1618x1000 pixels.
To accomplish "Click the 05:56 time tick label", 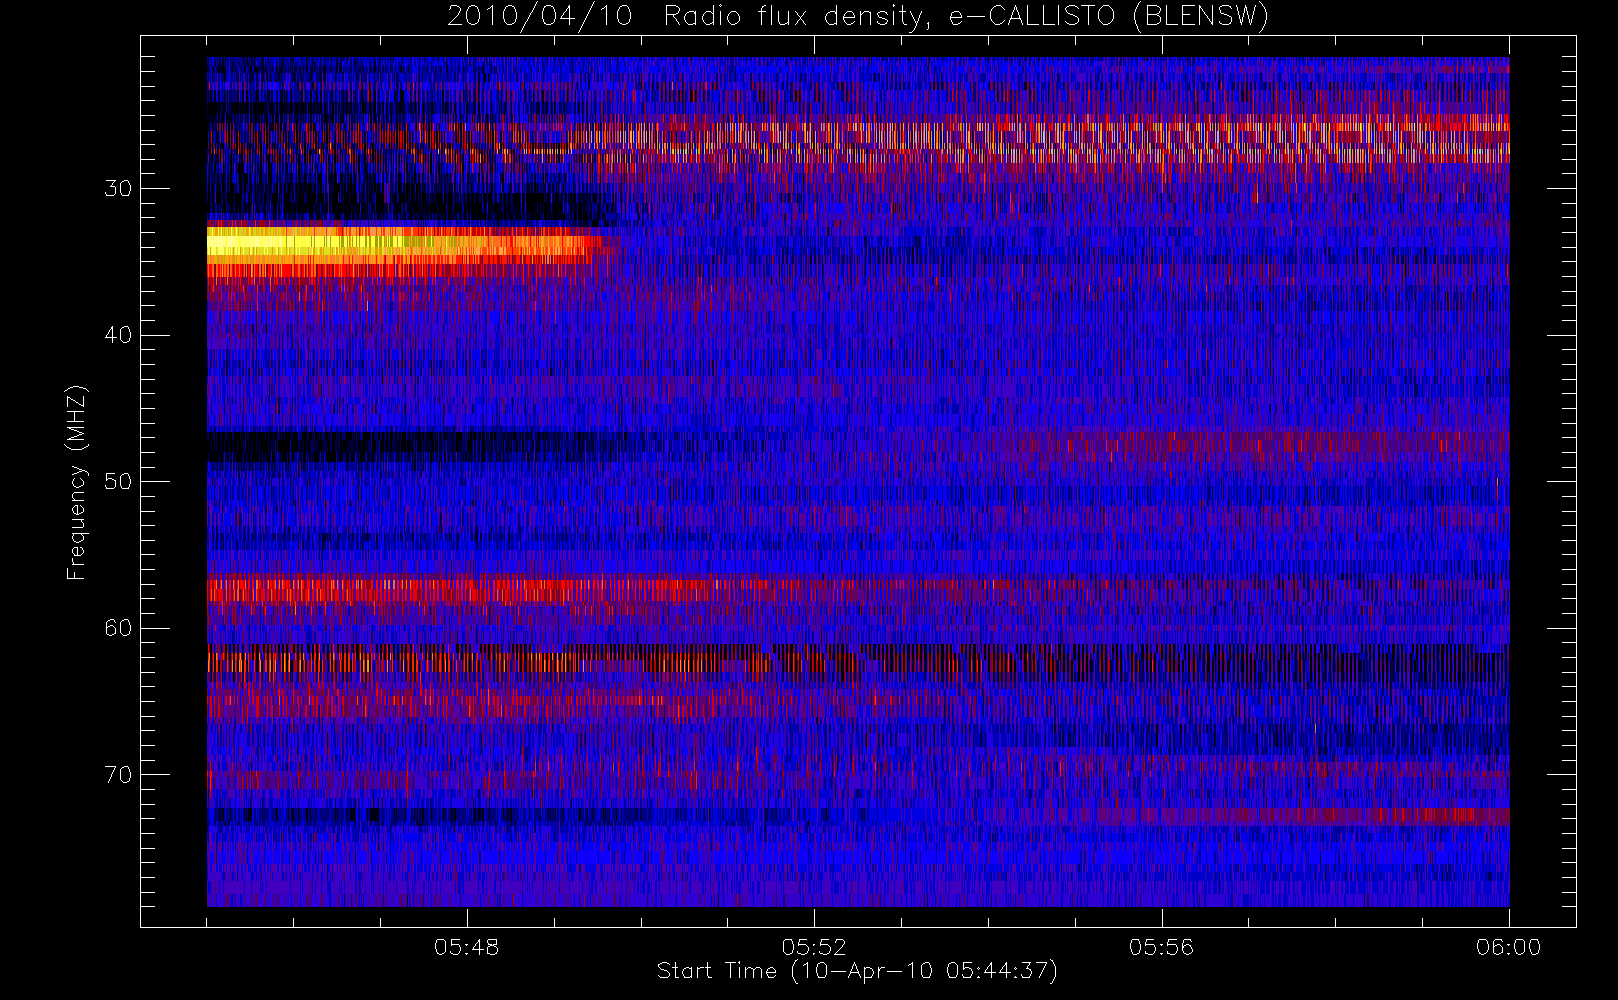I will pos(1161,947).
